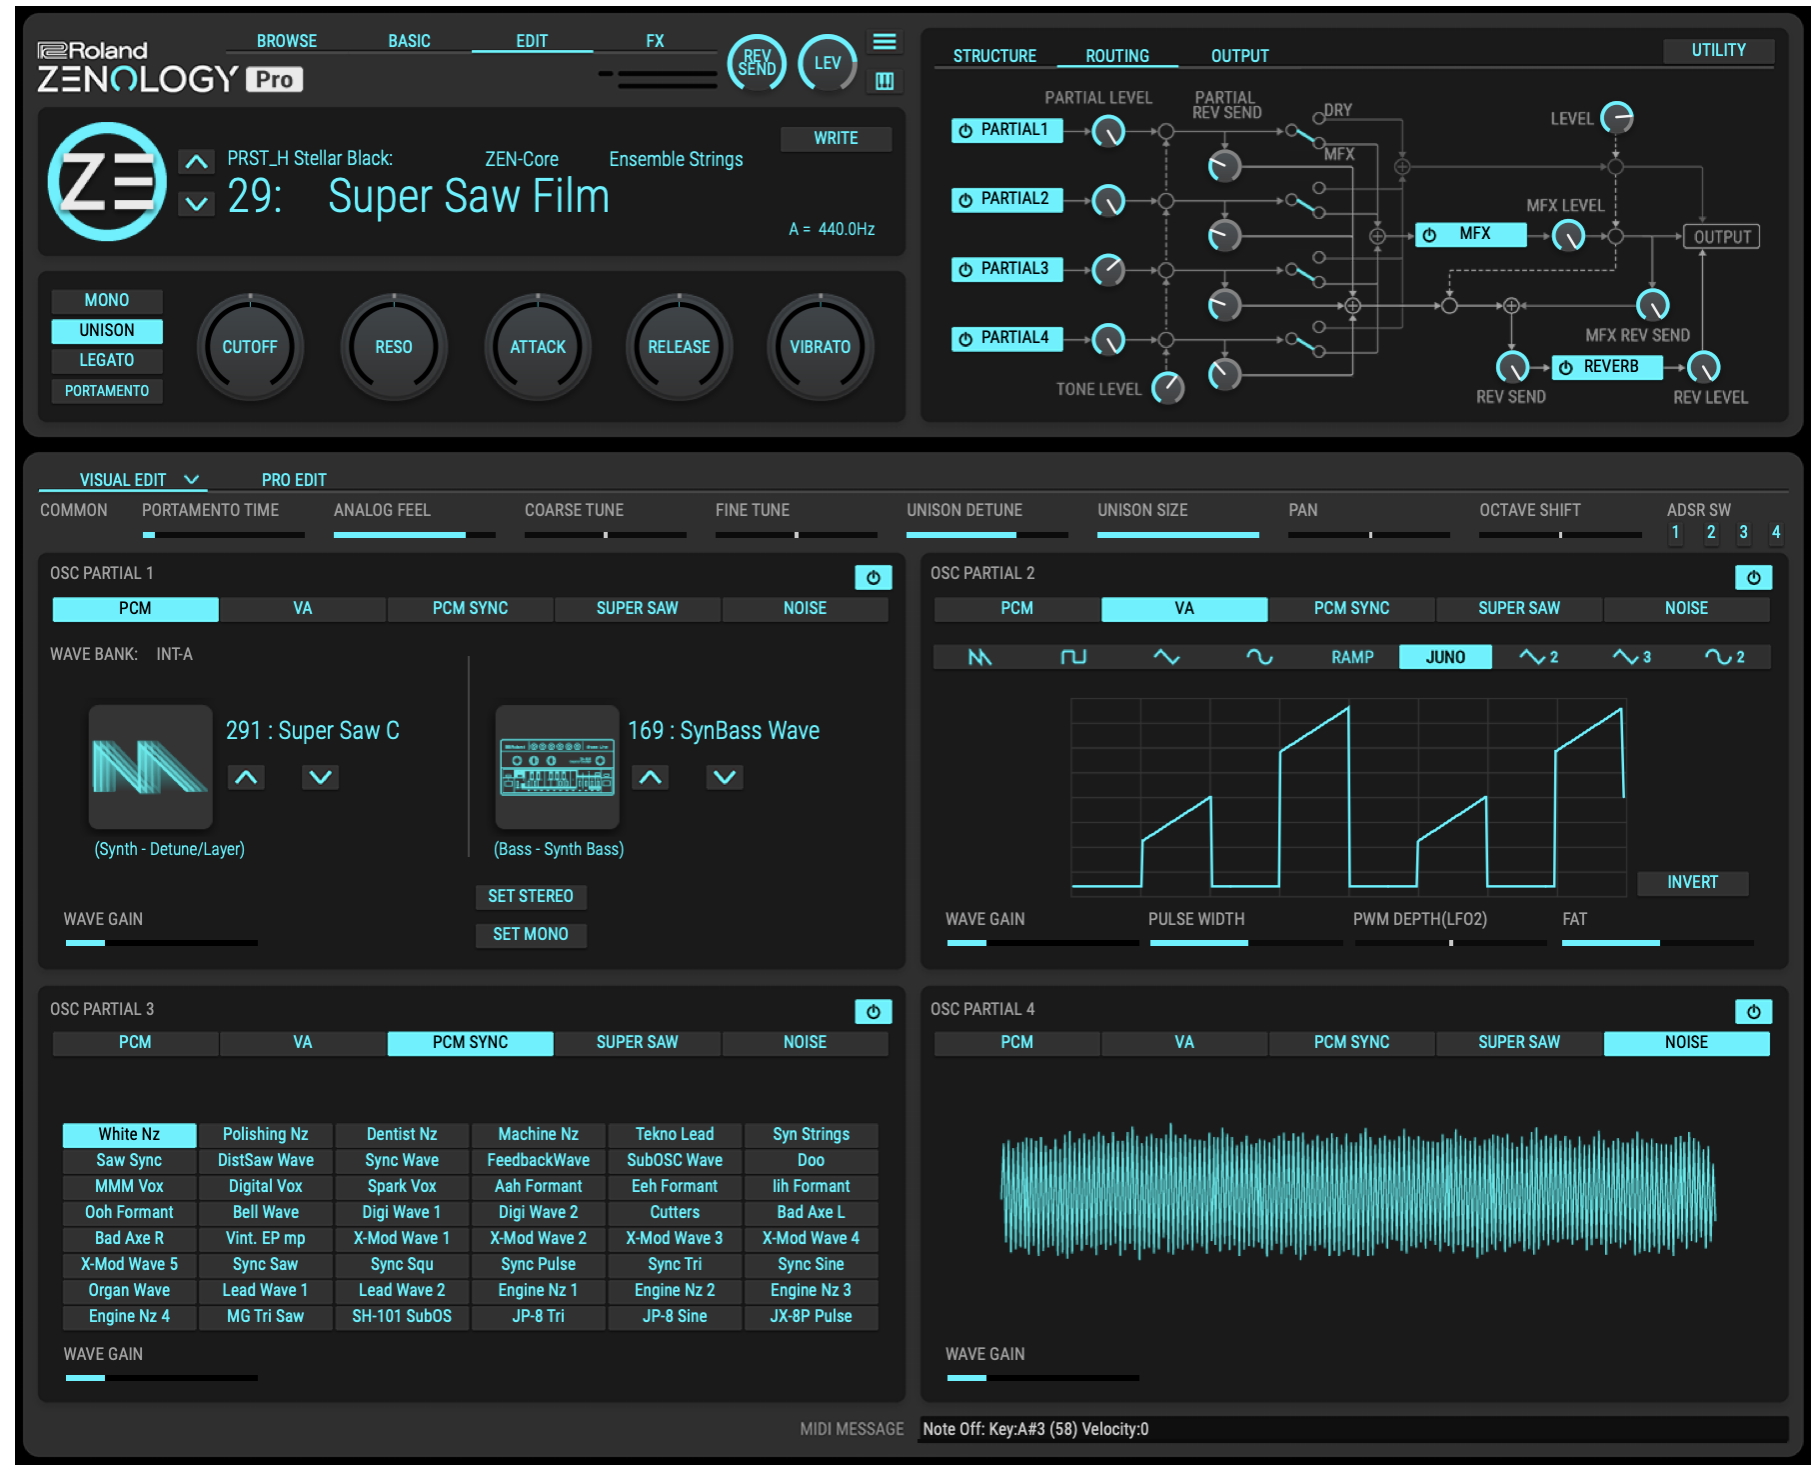Adjust the UNISON DETUNE slider

click(985, 534)
